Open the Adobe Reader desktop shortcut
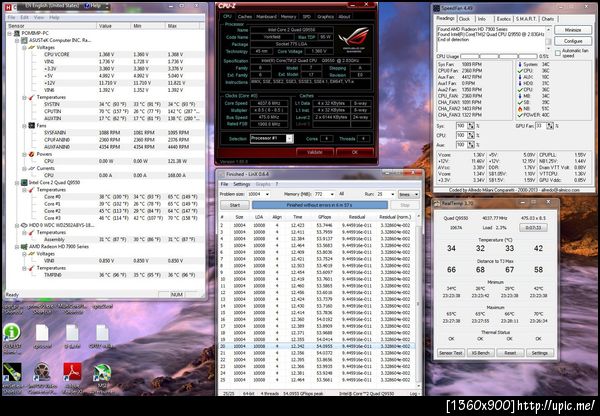The image size is (600, 416). tap(72, 372)
